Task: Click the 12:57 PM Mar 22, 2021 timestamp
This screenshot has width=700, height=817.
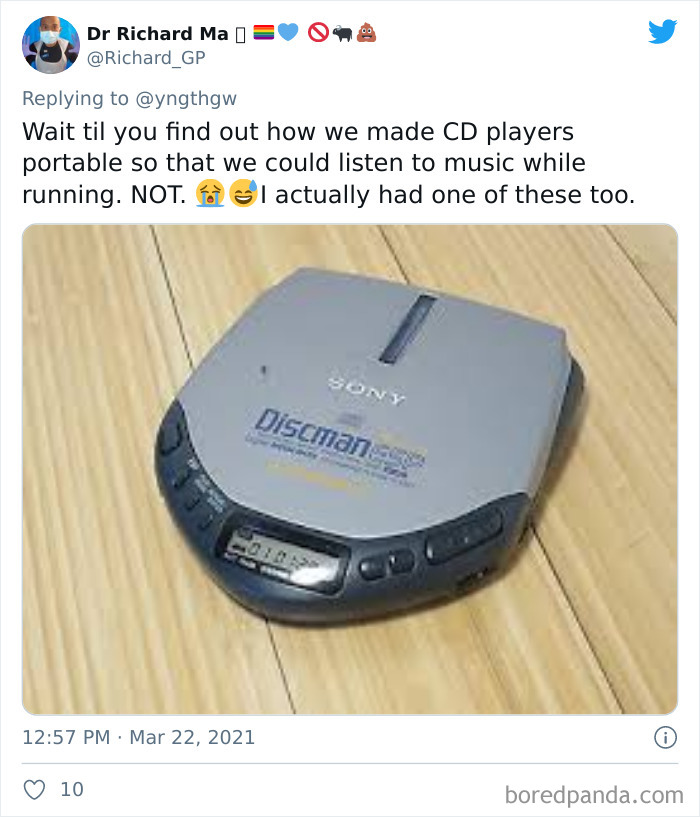Action: pyautogui.click(x=139, y=737)
